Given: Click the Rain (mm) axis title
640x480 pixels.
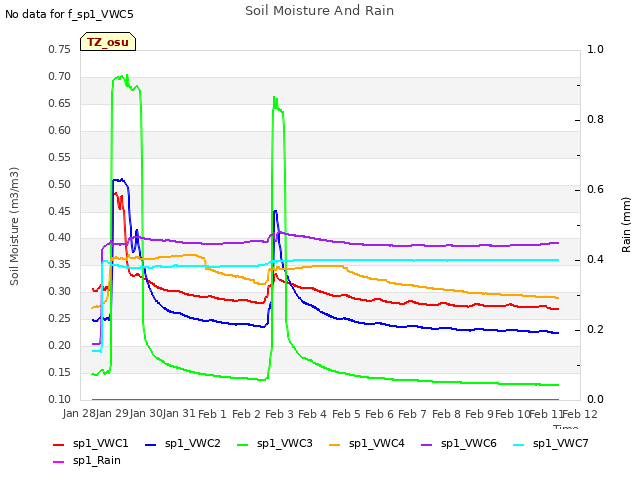Looking at the screenshot, I should (626, 225).
